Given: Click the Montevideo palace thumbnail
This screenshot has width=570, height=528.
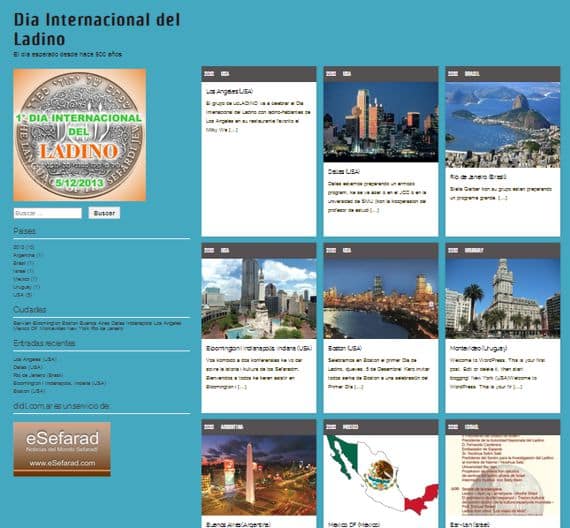Looking at the screenshot, I should 503,299.
